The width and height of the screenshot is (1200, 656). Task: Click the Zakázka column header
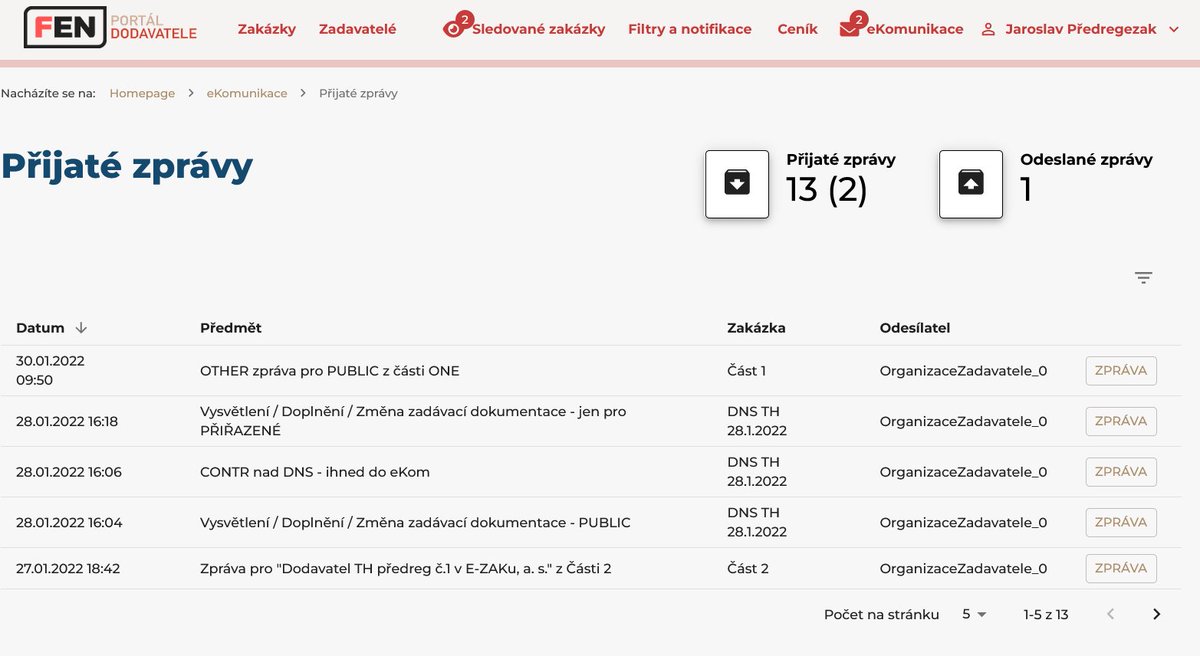(x=756, y=328)
